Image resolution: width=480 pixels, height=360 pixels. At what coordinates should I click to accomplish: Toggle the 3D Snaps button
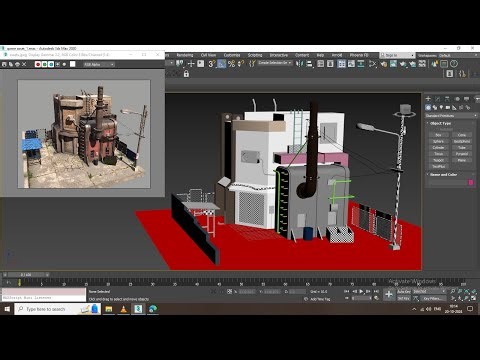click(x=211, y=63)
